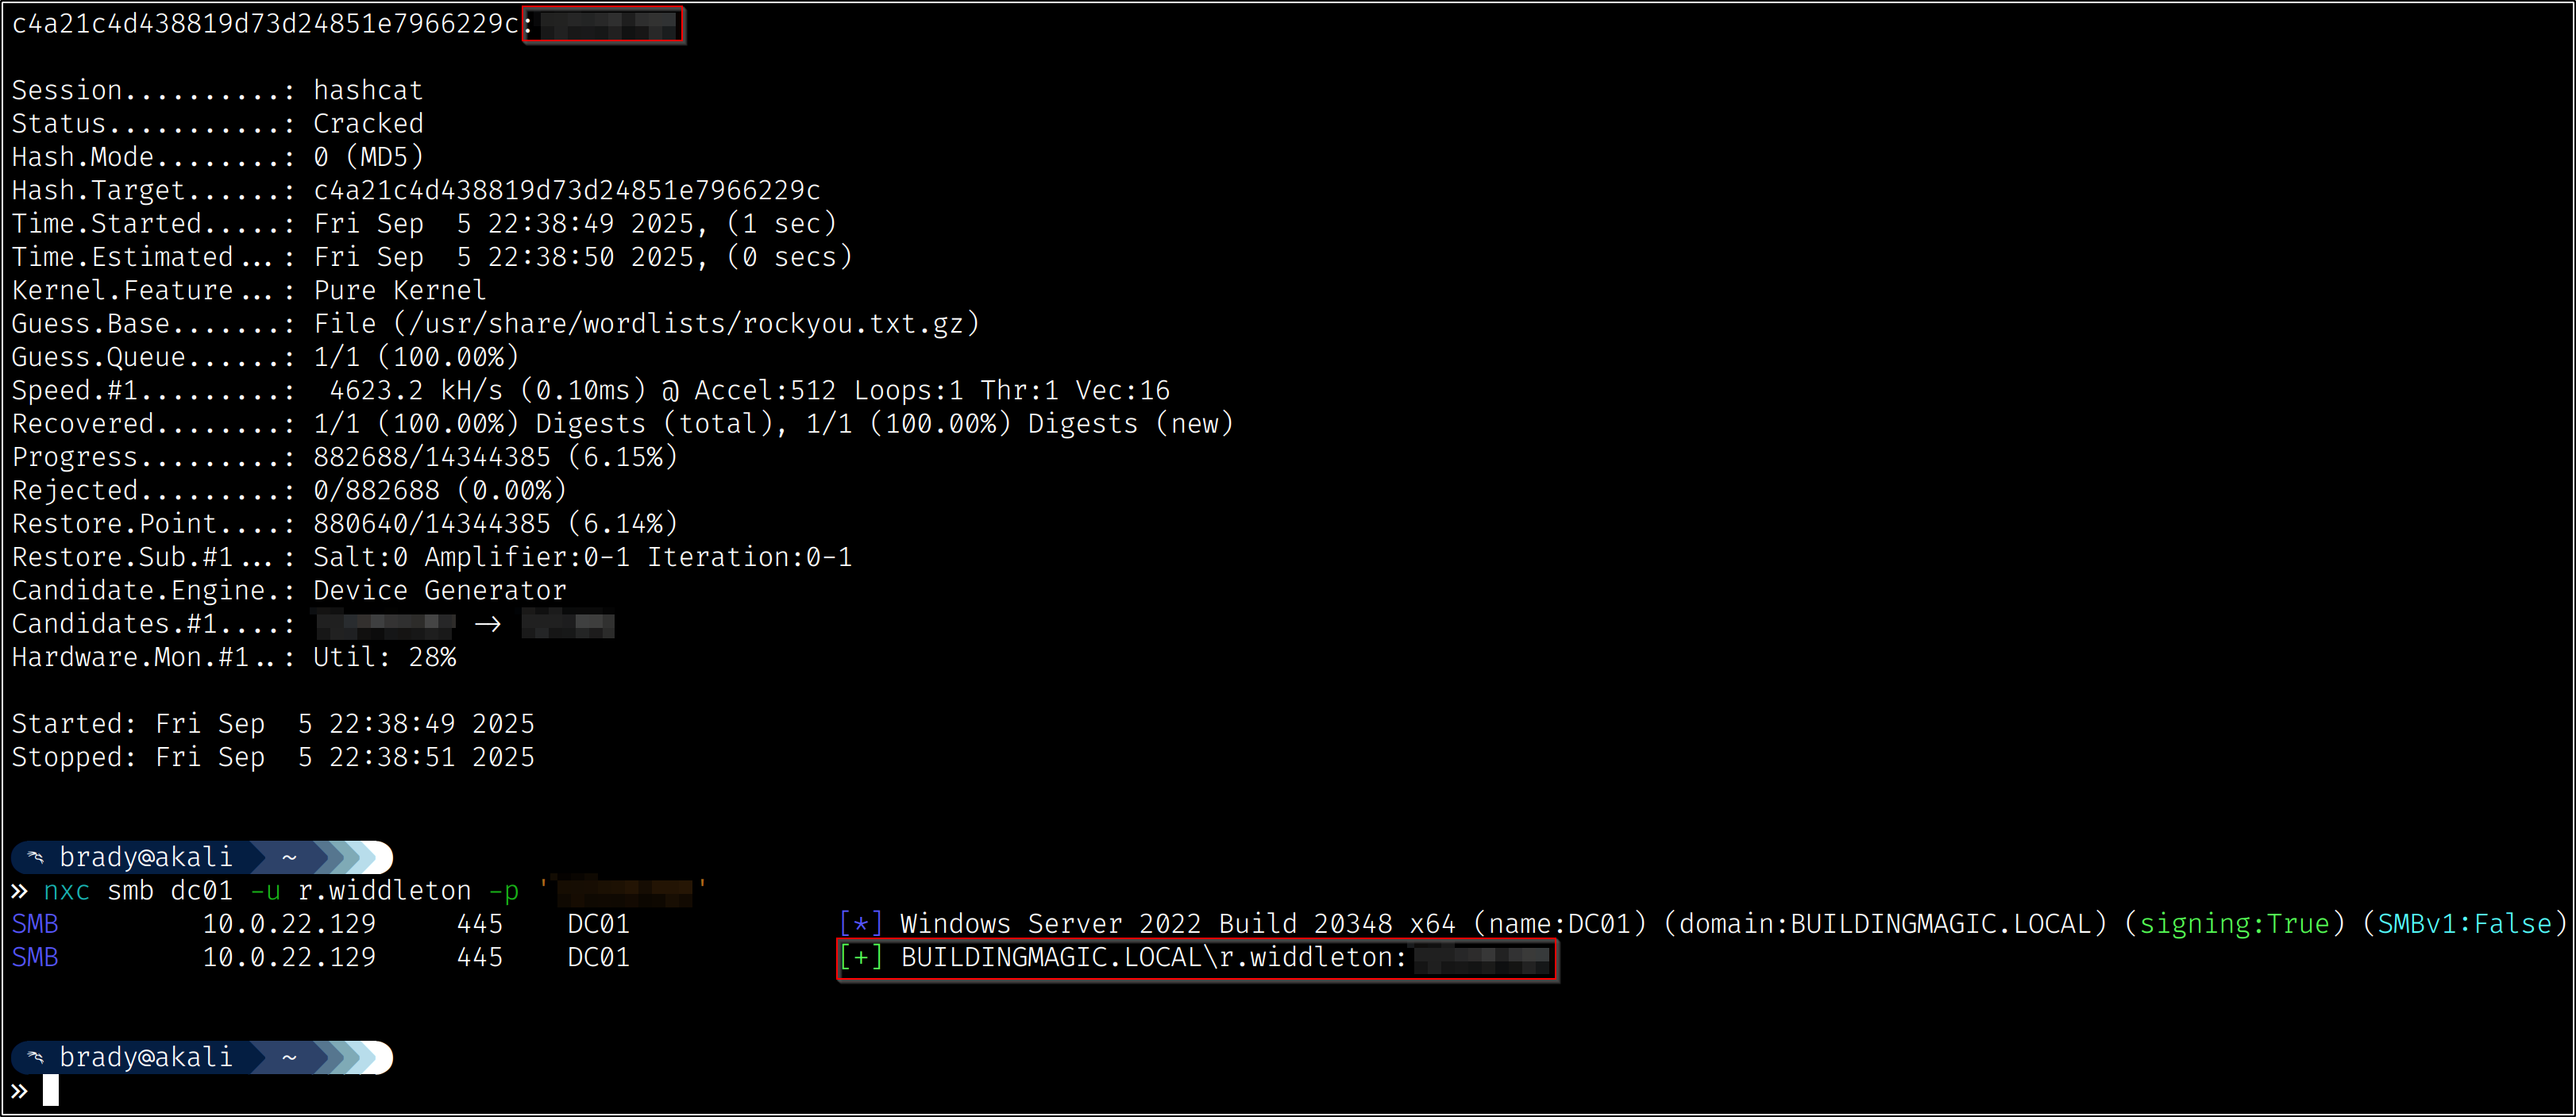The image size is (2576, 1117).
Task: Click the Kali icon in the prompt above the nxc command
Action: [x=36, y=857]
